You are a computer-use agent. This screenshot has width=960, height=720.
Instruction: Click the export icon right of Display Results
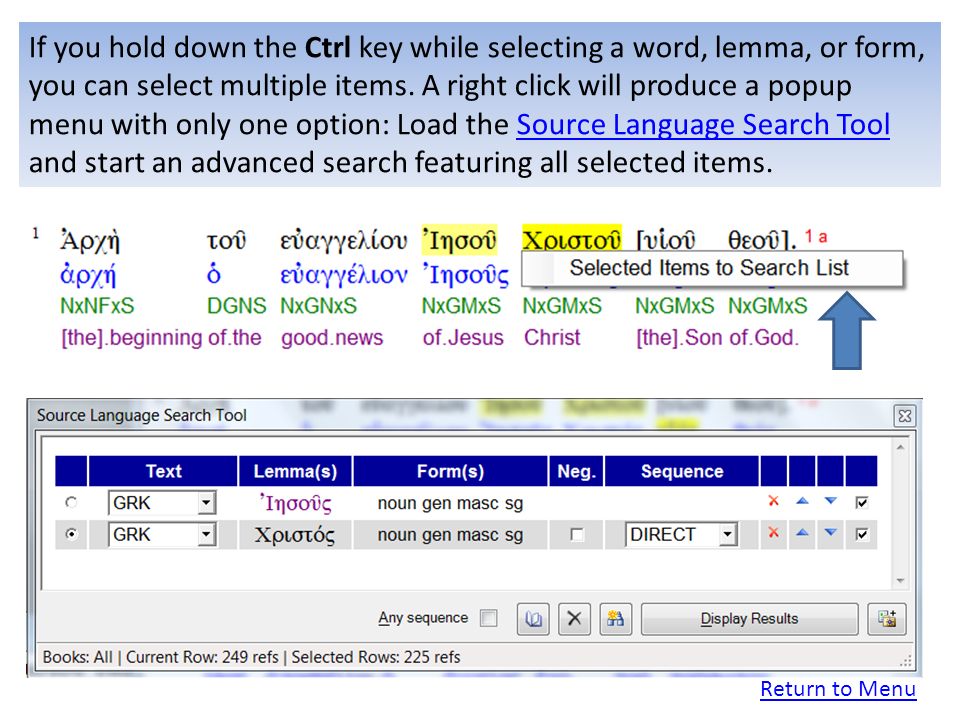coord(887,619)
